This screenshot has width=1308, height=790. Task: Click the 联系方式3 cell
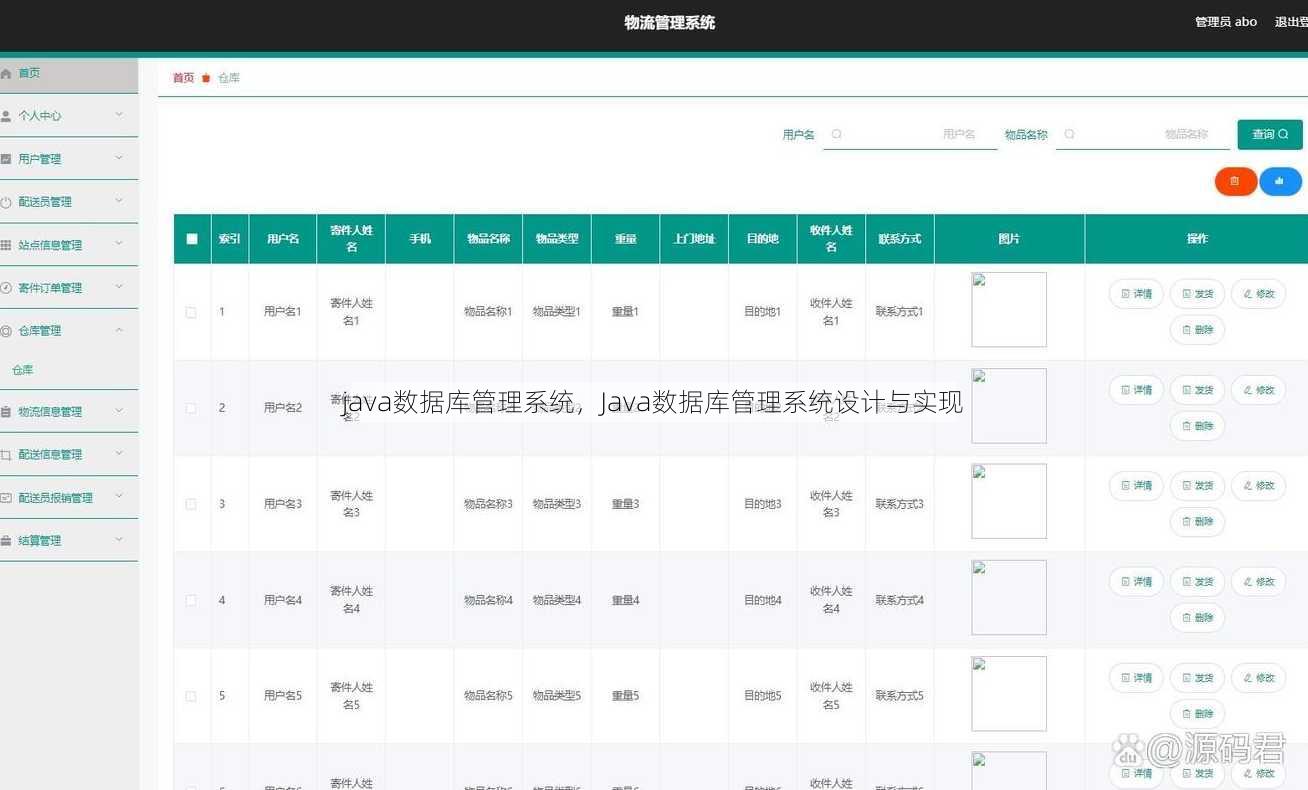900,504
